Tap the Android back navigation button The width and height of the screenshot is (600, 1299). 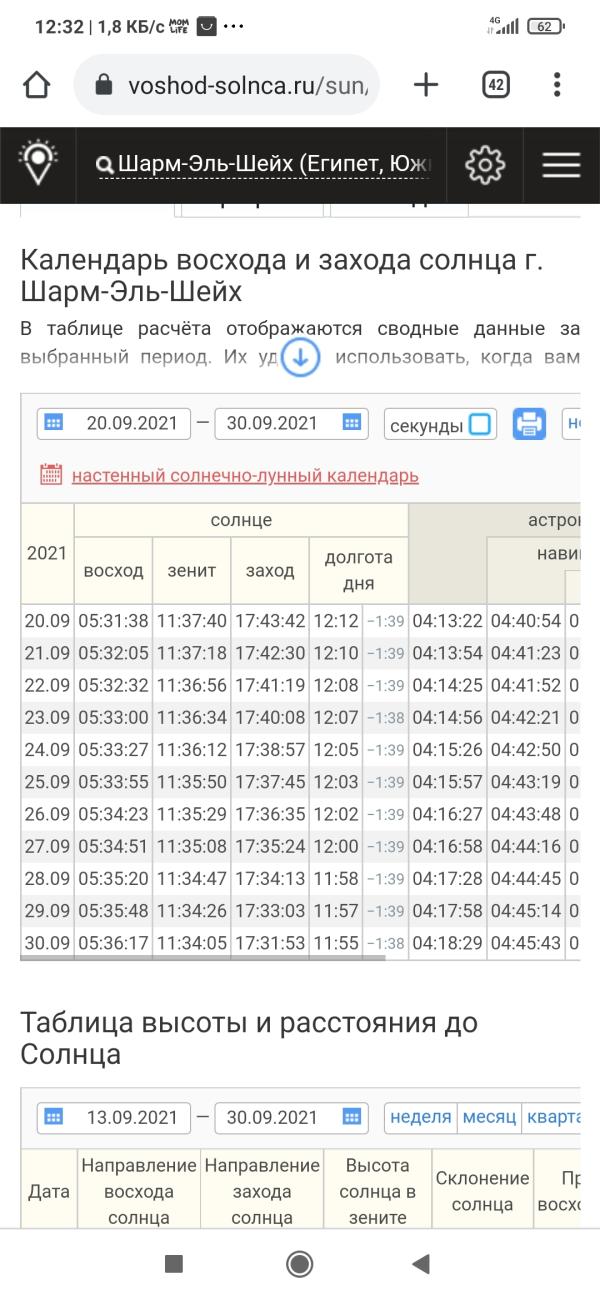tap(421, 1264)
